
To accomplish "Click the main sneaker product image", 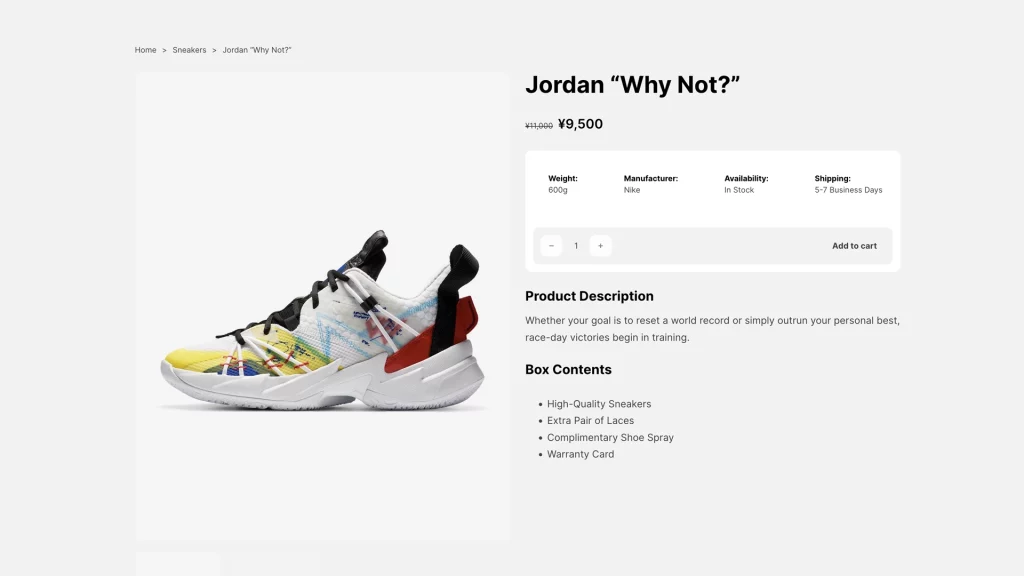I will [323, 306].
